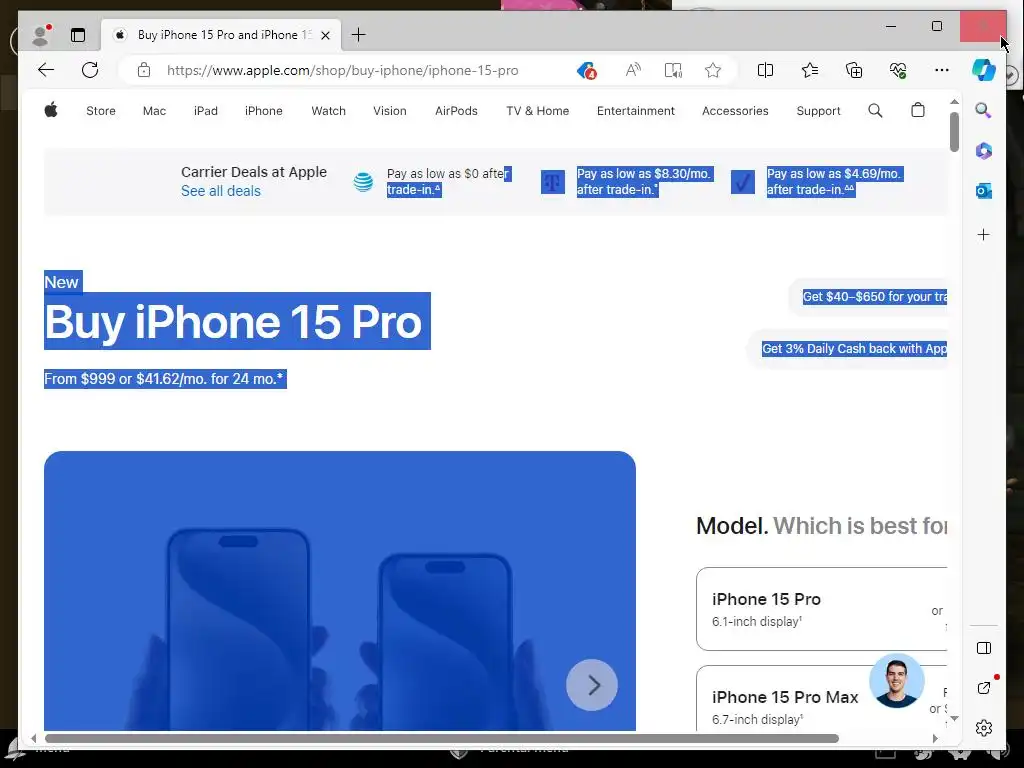Open the site search magnifier icon
The image size is (1024, 768).
875,110
